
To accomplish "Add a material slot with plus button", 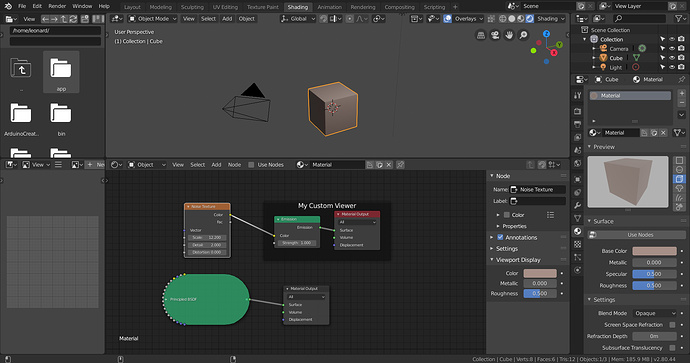I will [682, 94].
